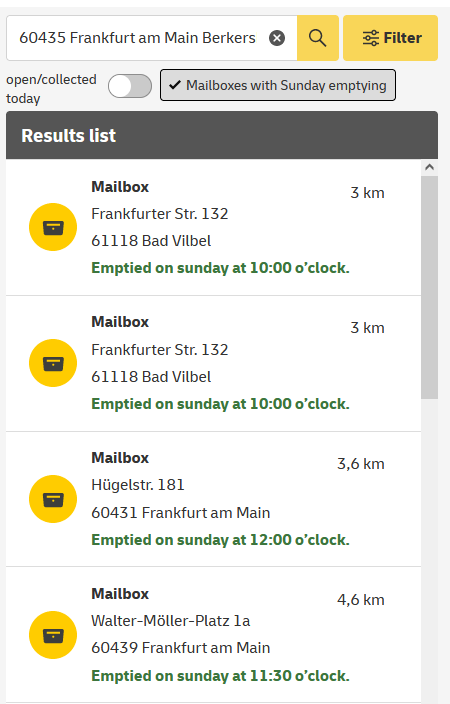Open the Hügelstr. 181 mailbox entry
This screenshot has height=704, width=450.
click(x=213, y=499)
